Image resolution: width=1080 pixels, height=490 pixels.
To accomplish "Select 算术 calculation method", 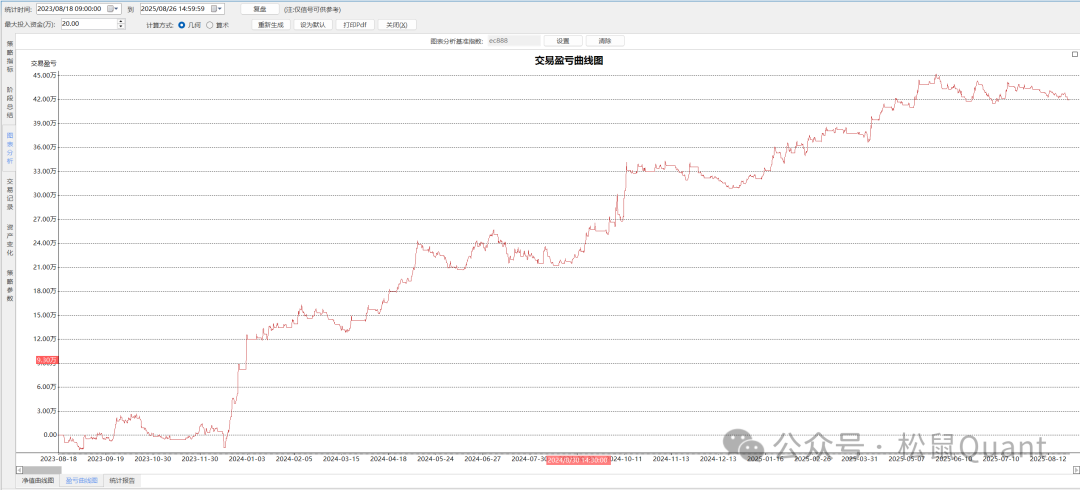I will [x=209, y=24].
